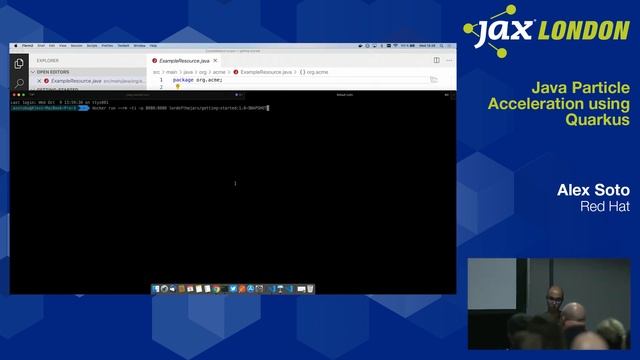Click the Wi-Fi status icon in the menu bar
The width and height of the screenshot is (640, 360).
pyautogui.click(x=395, y=46)
